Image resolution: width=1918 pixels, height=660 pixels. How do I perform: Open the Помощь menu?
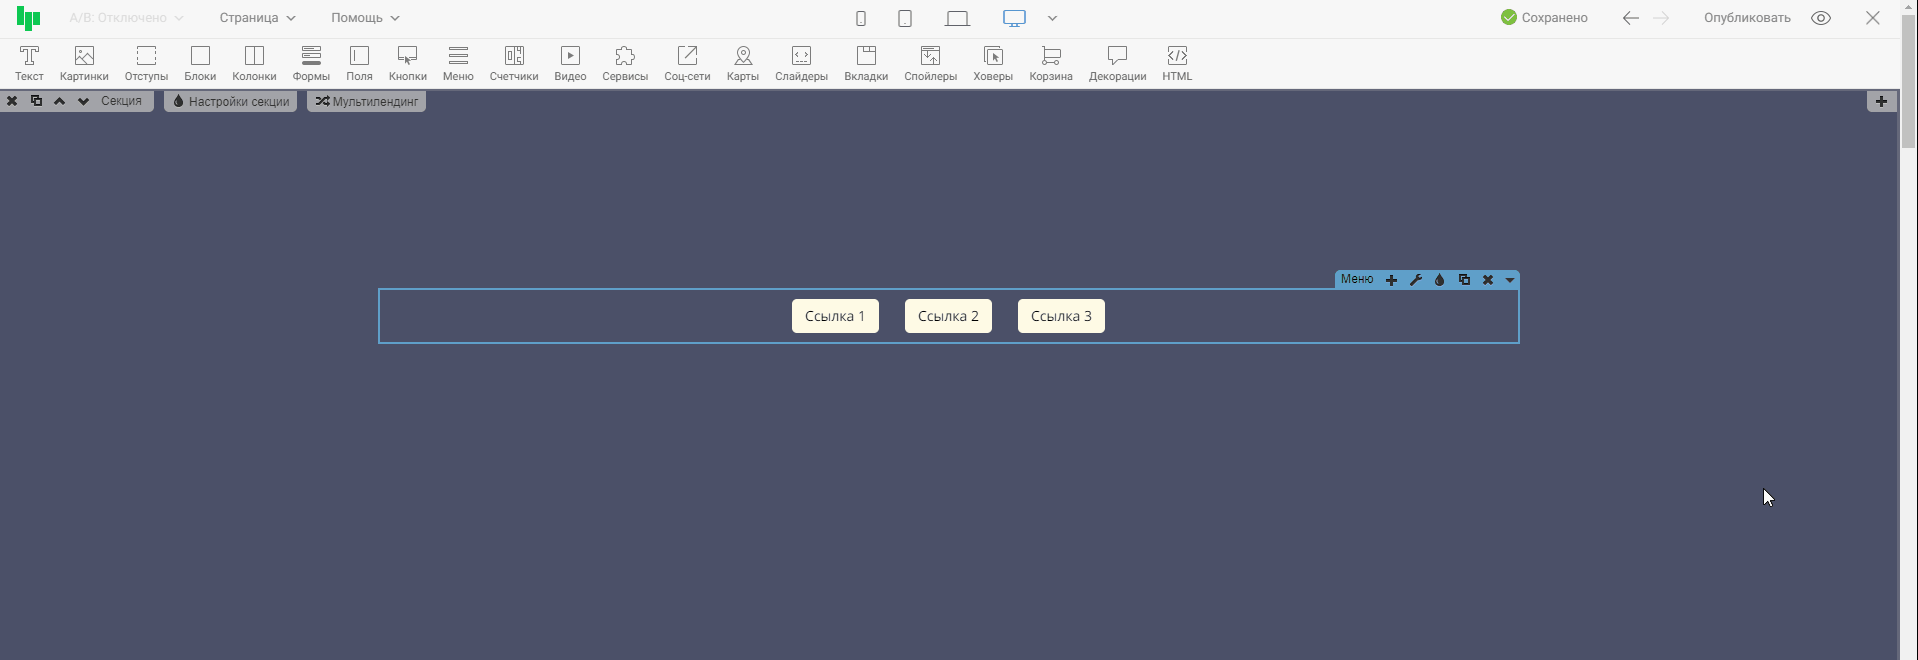(365, 18)
